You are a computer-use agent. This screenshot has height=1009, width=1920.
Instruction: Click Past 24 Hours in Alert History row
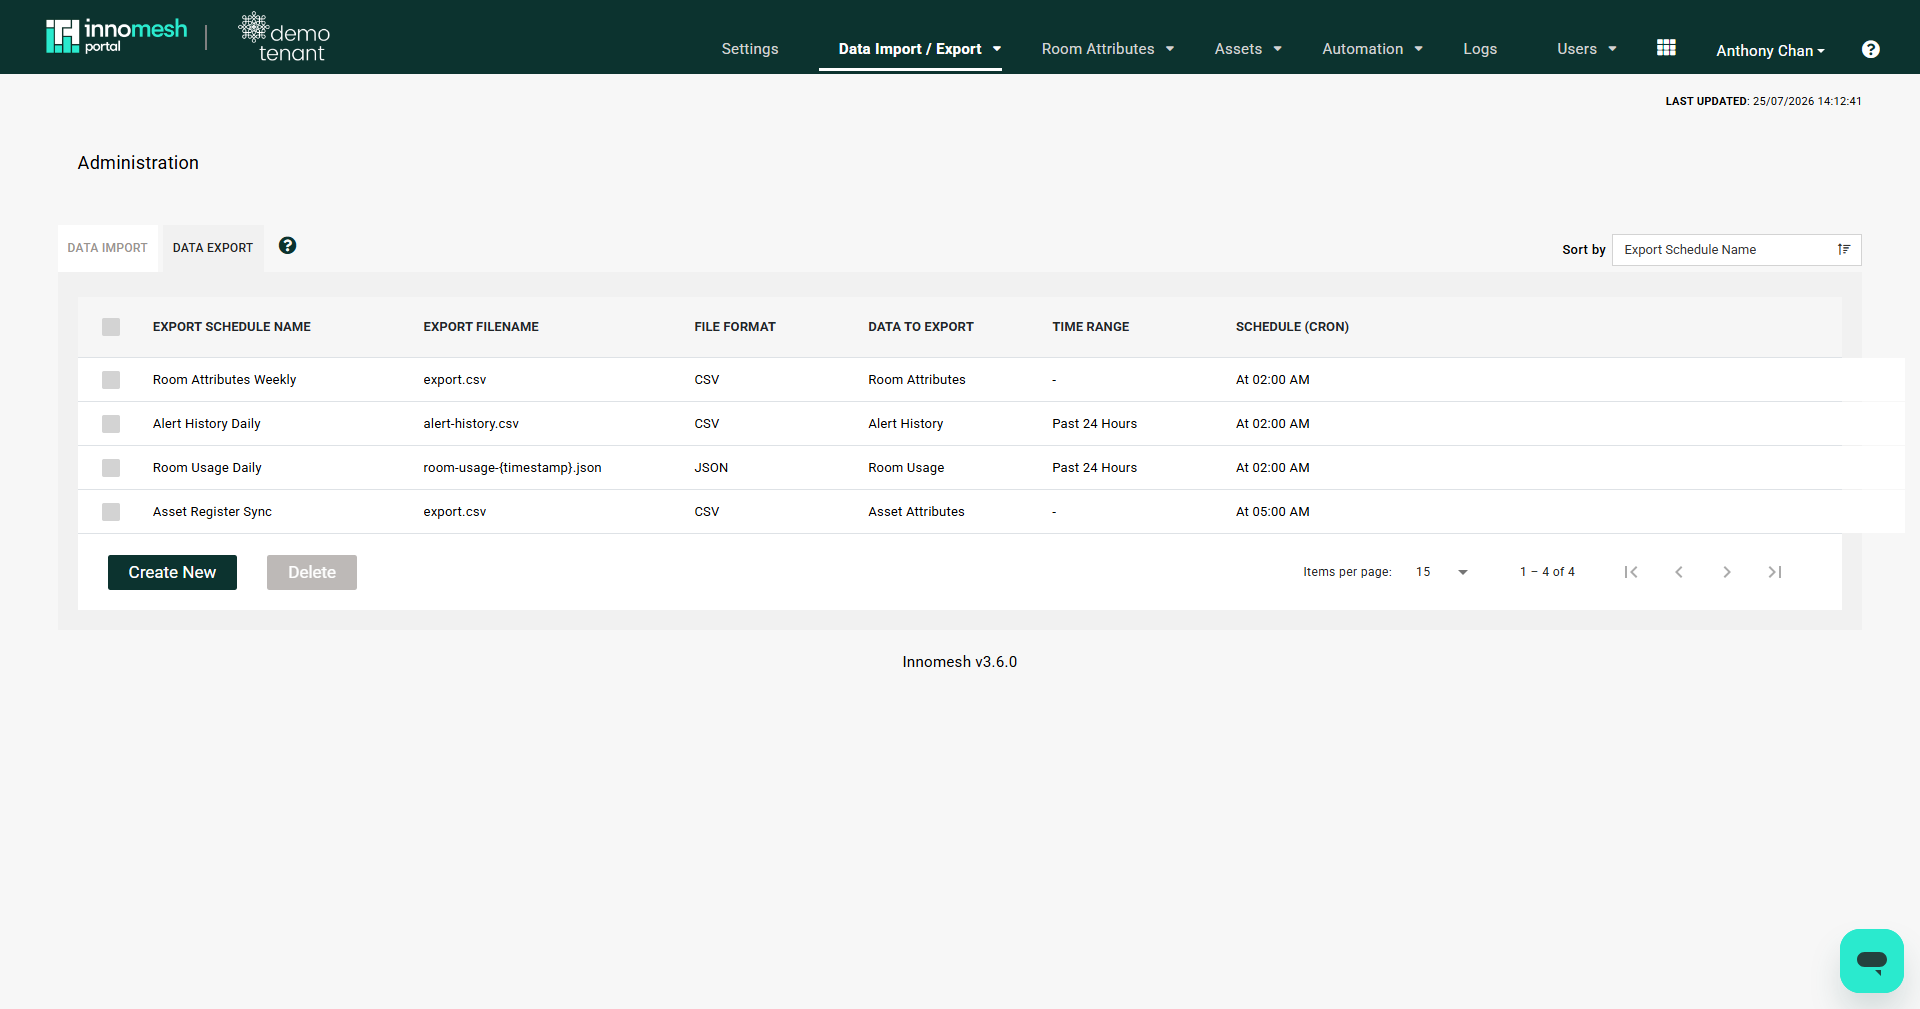(1094, 424)
